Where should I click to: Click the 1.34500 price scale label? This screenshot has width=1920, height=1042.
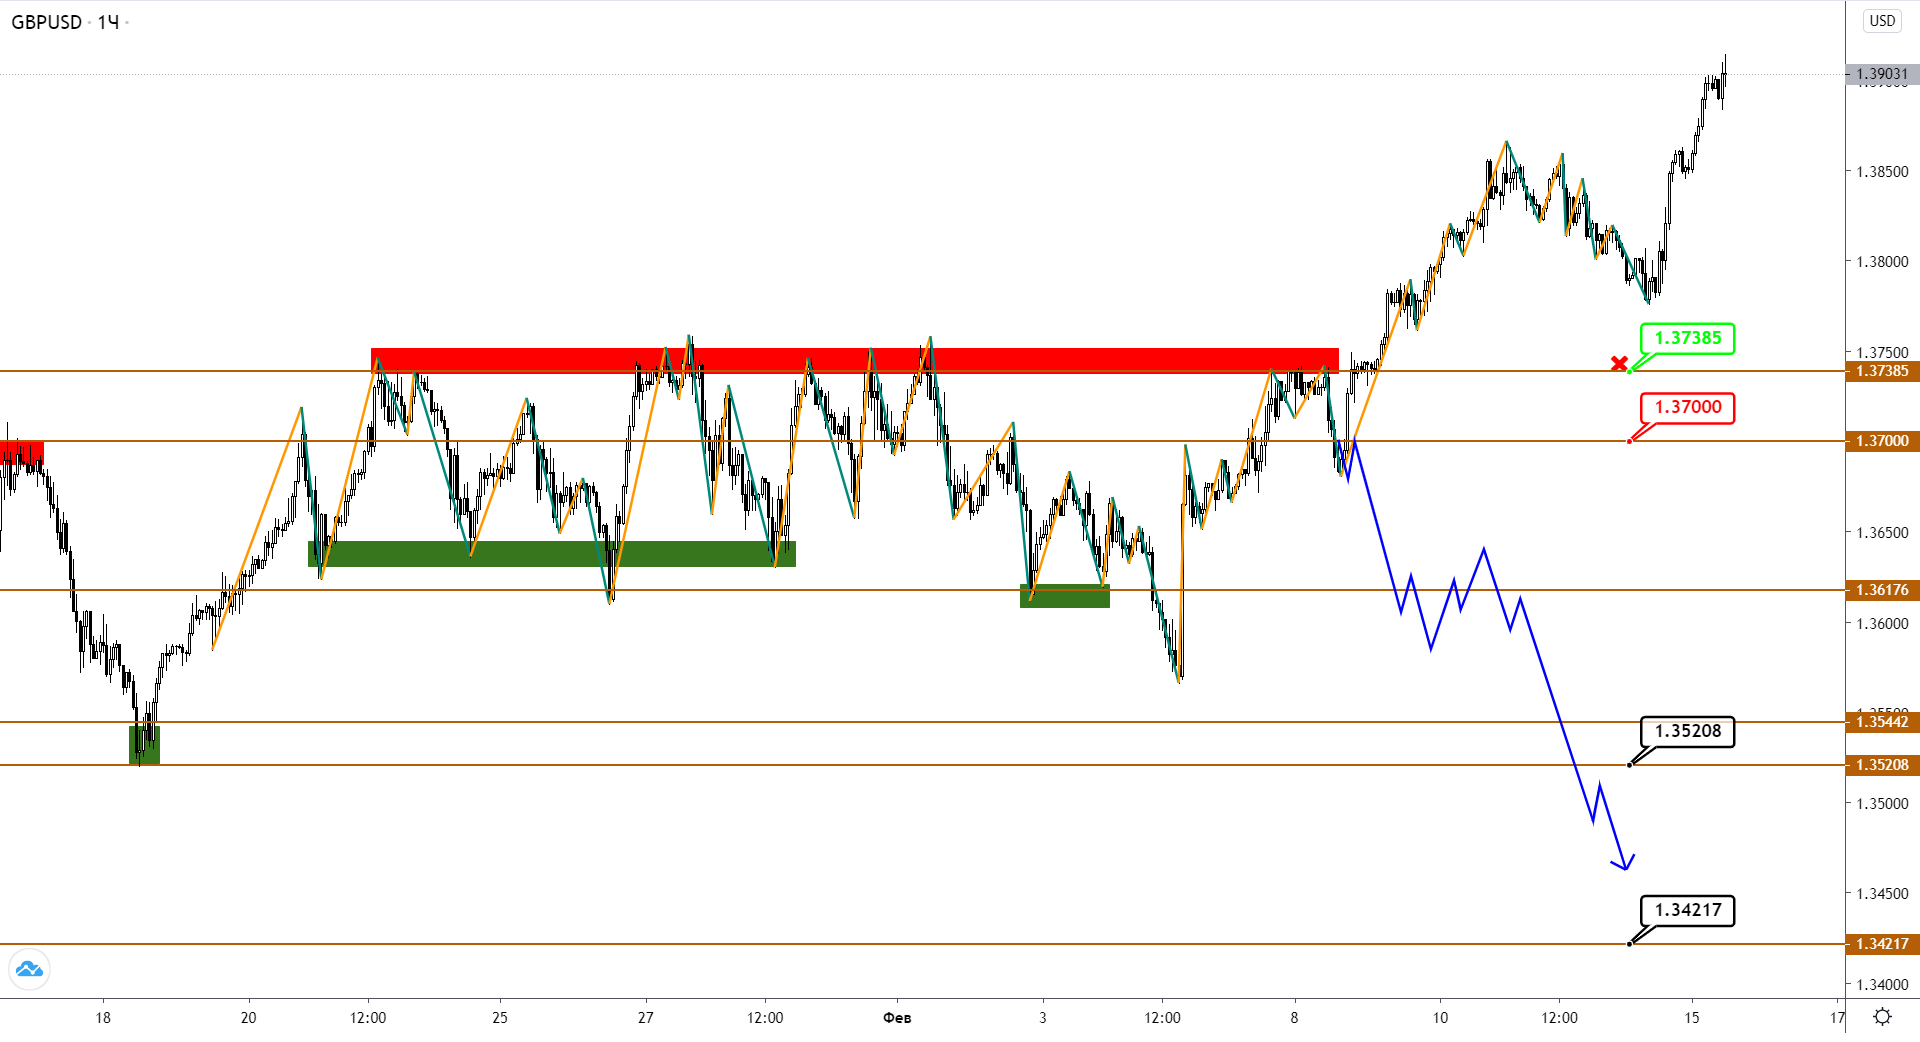coord(1882,894)
